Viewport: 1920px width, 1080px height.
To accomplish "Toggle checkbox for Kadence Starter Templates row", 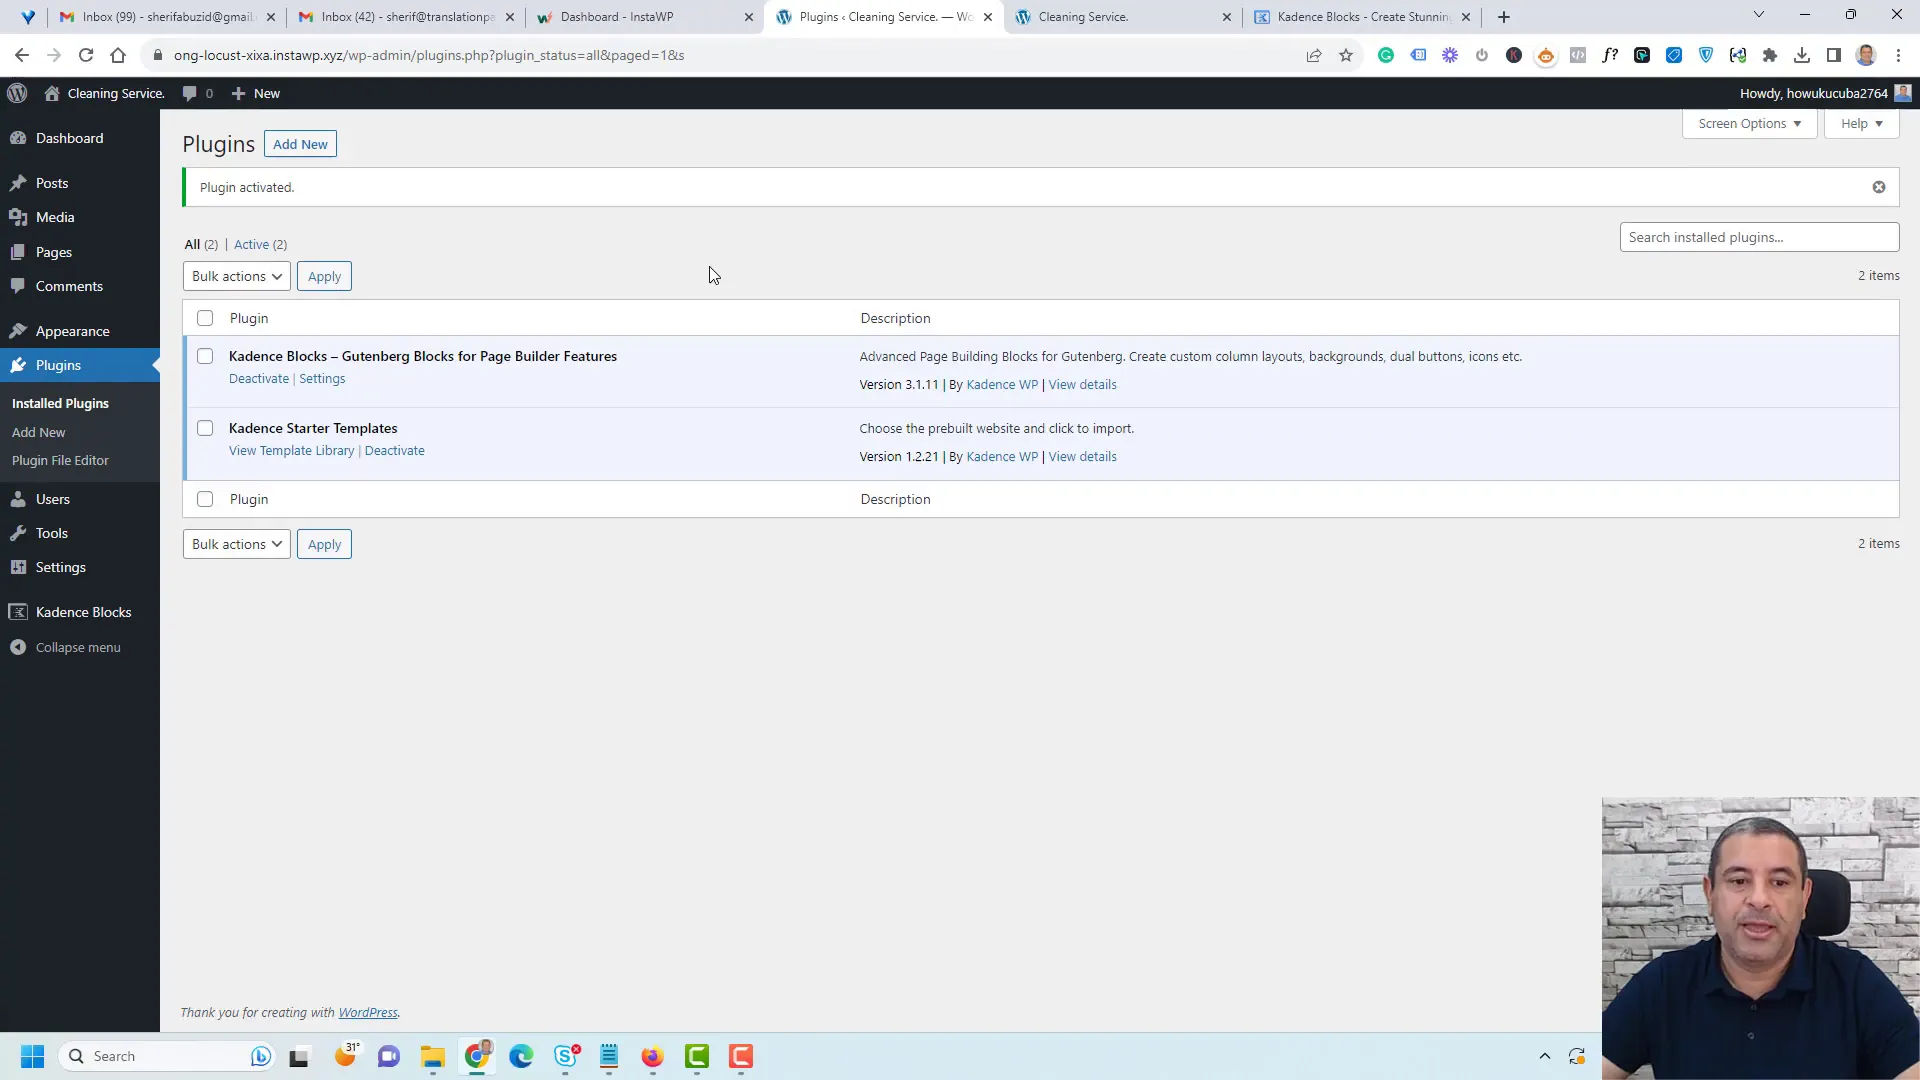I will click(204, 427).
